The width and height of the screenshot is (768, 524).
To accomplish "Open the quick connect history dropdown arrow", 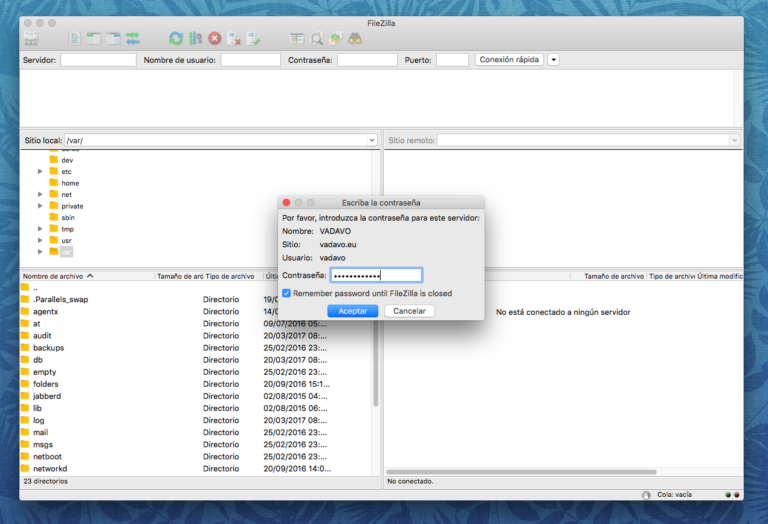I will click(x=553, y=60).
